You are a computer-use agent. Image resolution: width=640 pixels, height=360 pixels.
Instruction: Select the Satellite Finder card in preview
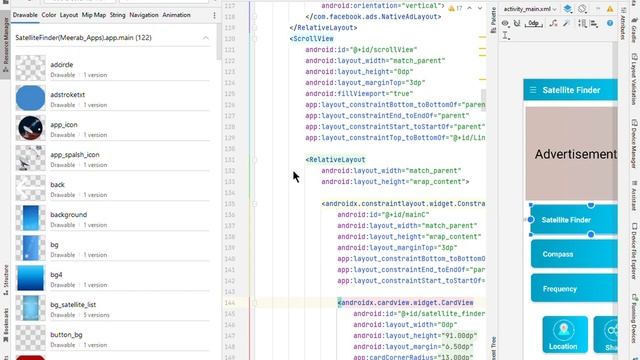tap(574, 220)
